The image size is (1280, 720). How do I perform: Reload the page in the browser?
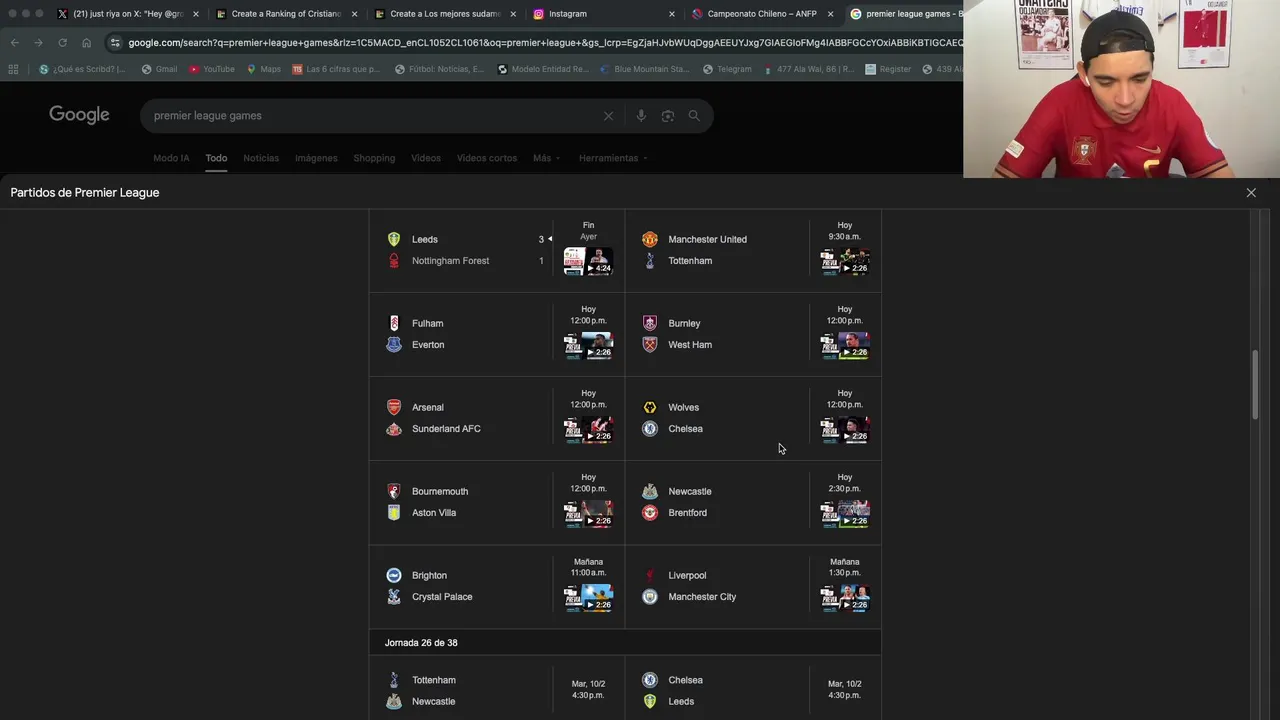pos(62,43)
